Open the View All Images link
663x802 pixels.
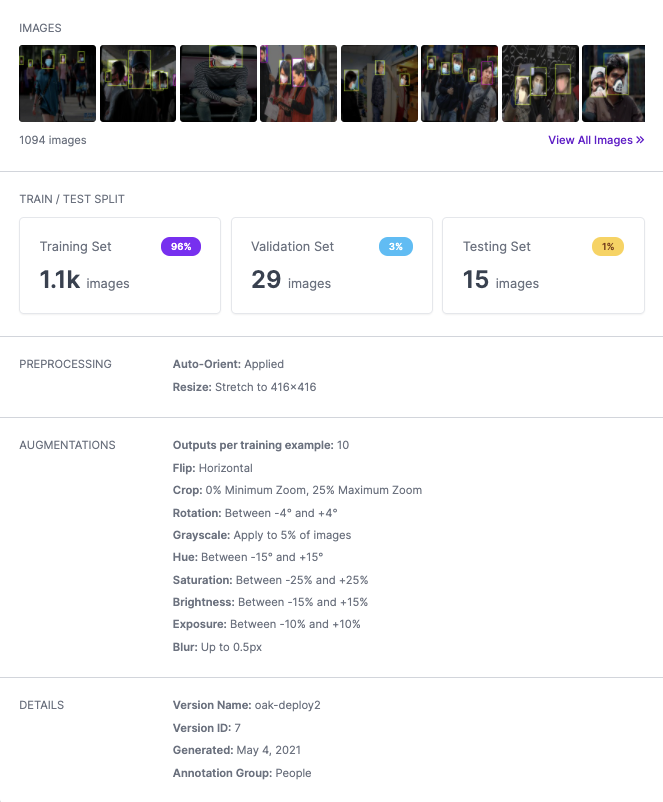click(x=596, y=140)
